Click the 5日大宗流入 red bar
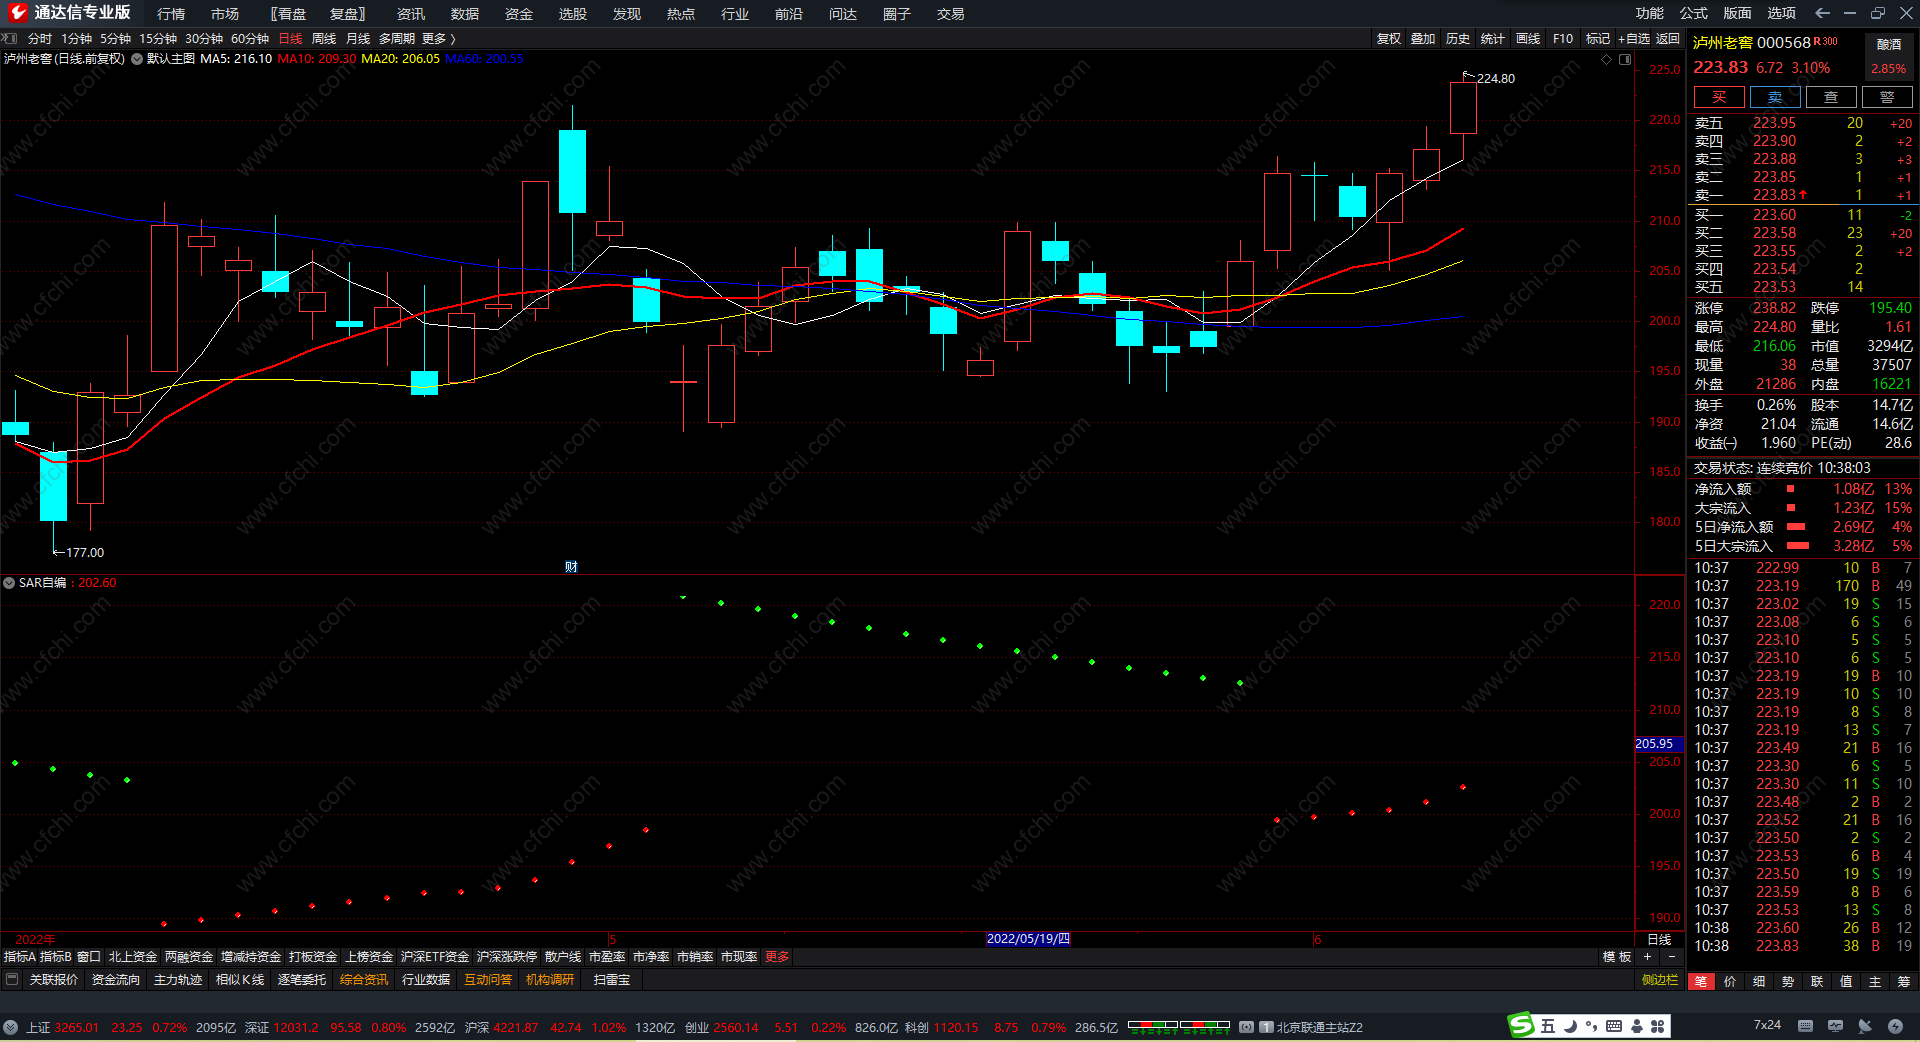 (x=1798, y=546)
